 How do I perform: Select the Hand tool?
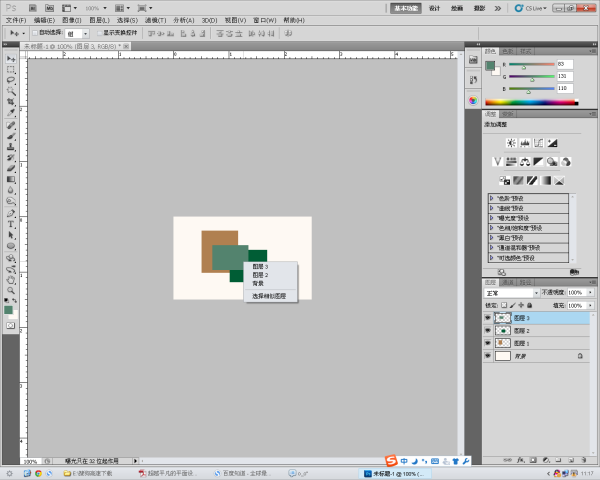(x=11, y=280)
